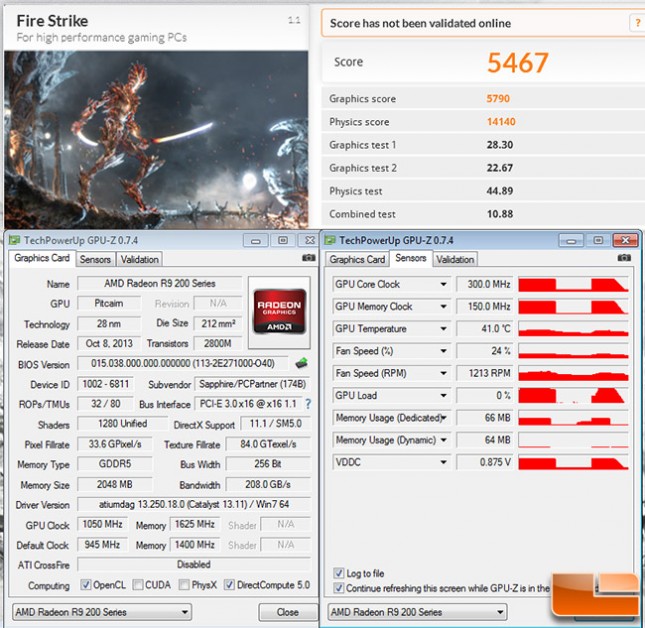Open the VDDC sensor dropdown
This screenshot has height=628, width=645.
443,462
